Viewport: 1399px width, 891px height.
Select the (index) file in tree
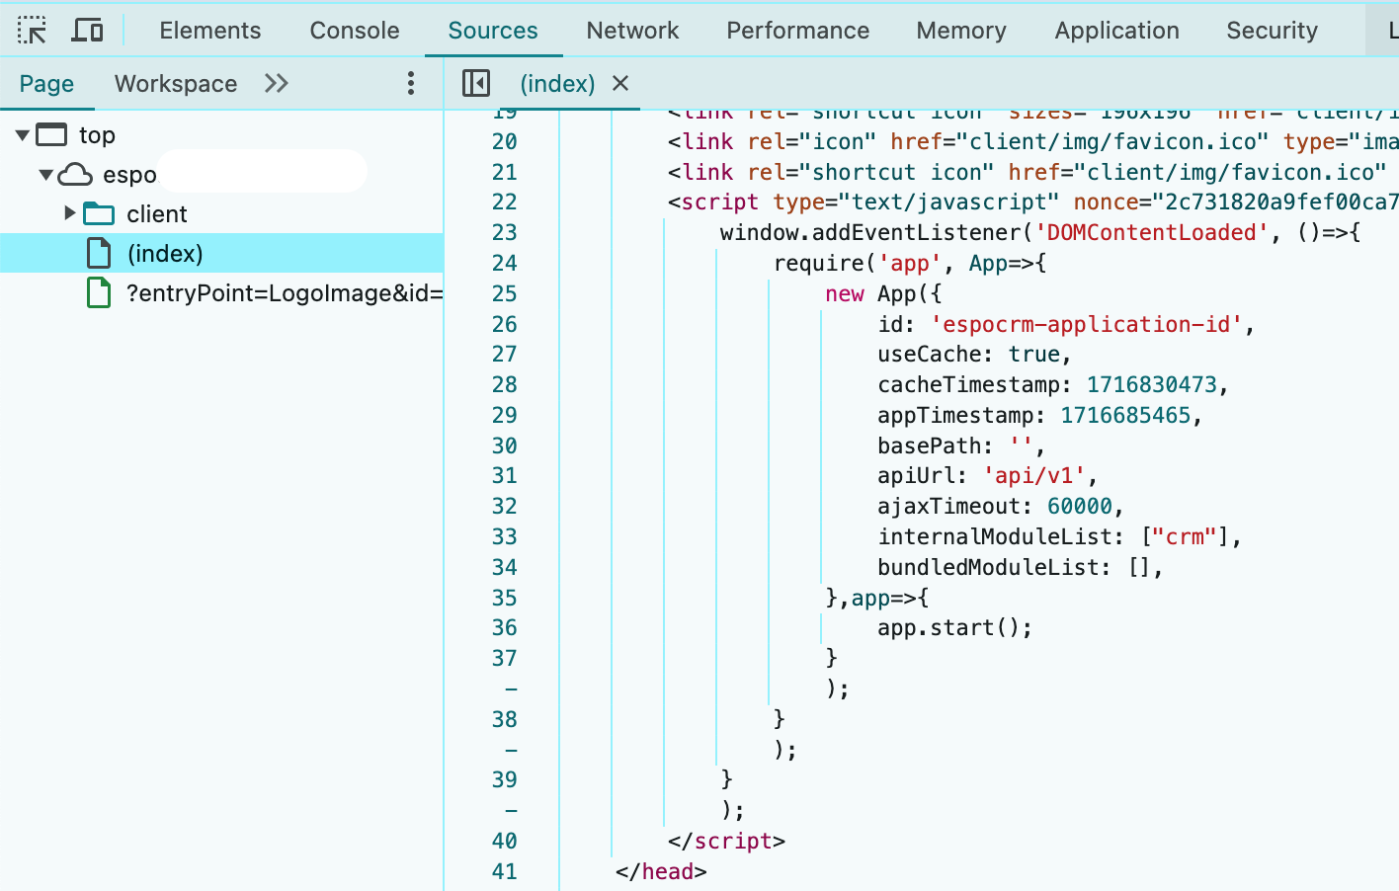(165, 254)
